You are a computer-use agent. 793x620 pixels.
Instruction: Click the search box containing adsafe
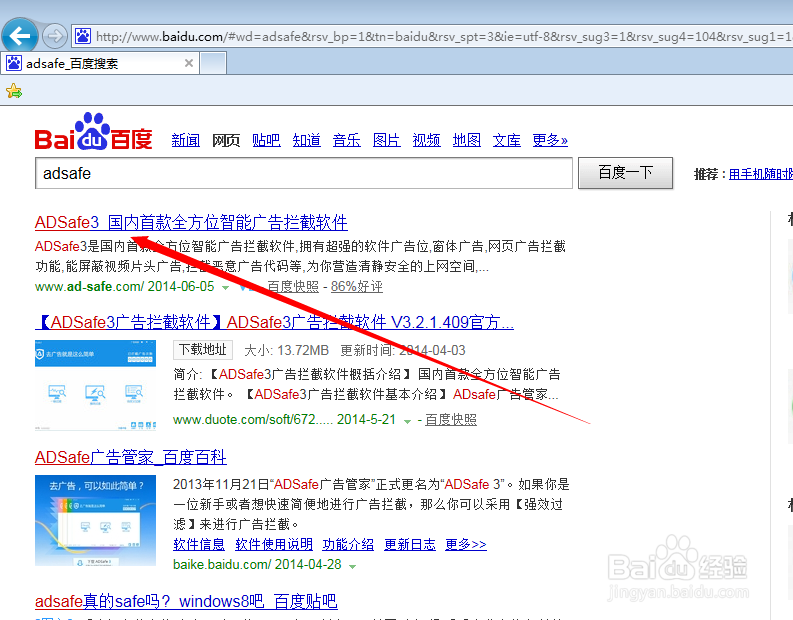pos(303,173)
